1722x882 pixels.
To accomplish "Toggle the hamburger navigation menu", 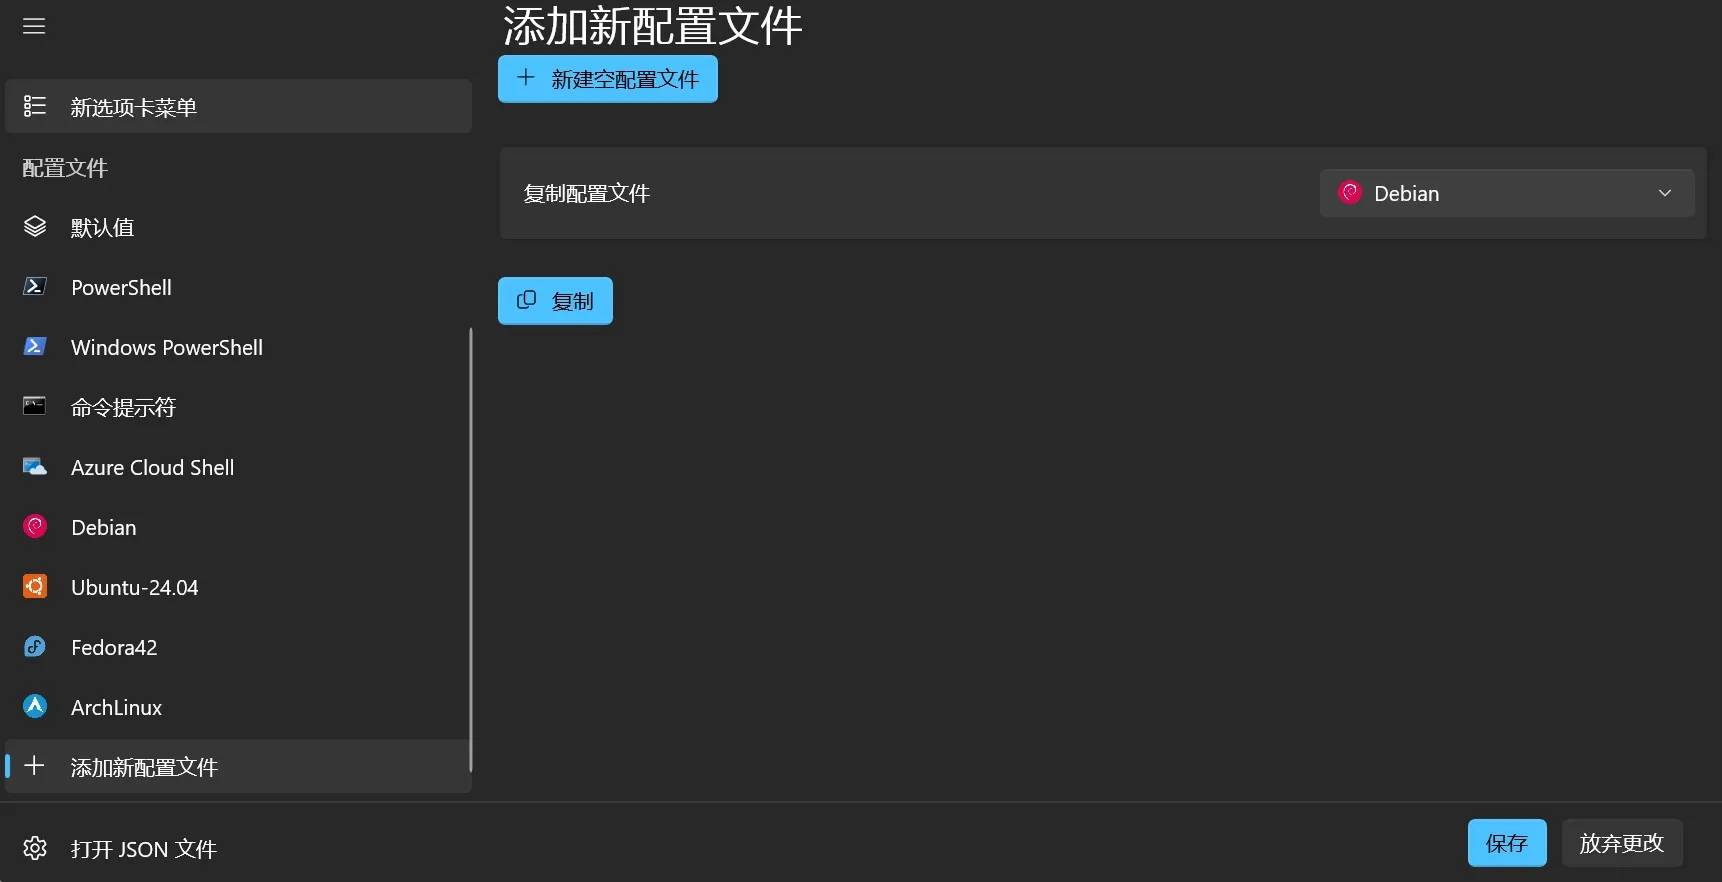I will tap(34, 26).
